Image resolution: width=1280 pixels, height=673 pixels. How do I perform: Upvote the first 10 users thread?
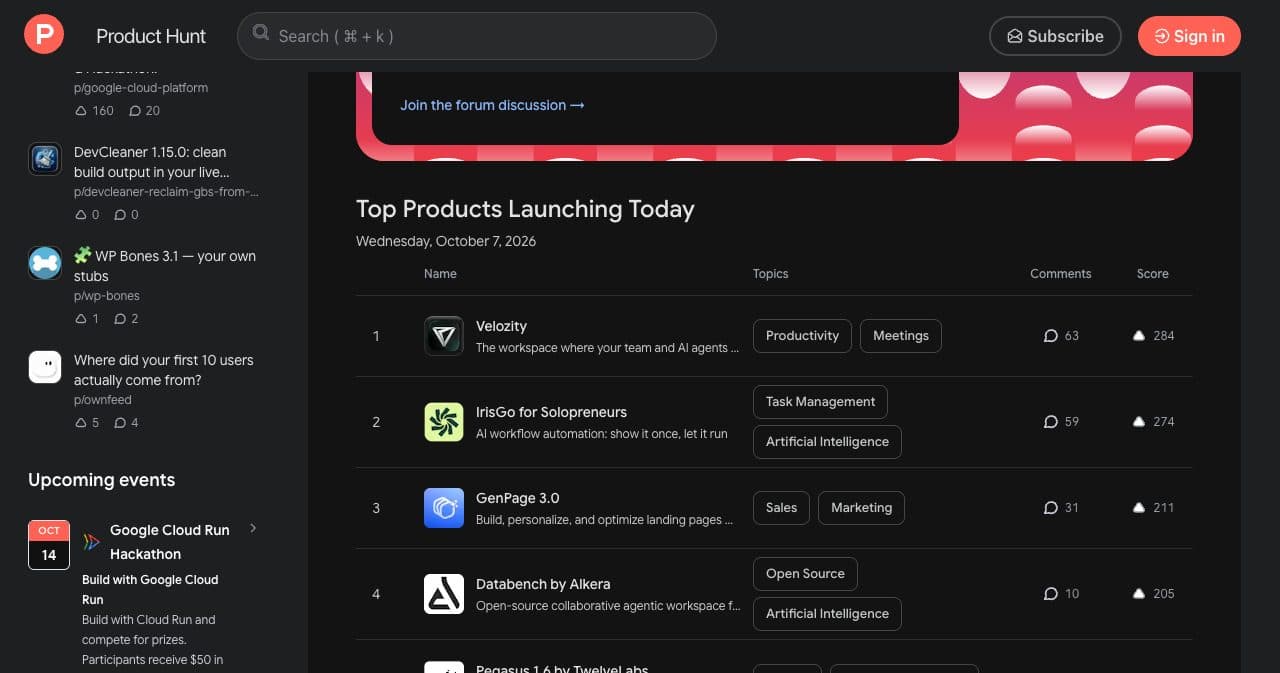tap(81, 423)
